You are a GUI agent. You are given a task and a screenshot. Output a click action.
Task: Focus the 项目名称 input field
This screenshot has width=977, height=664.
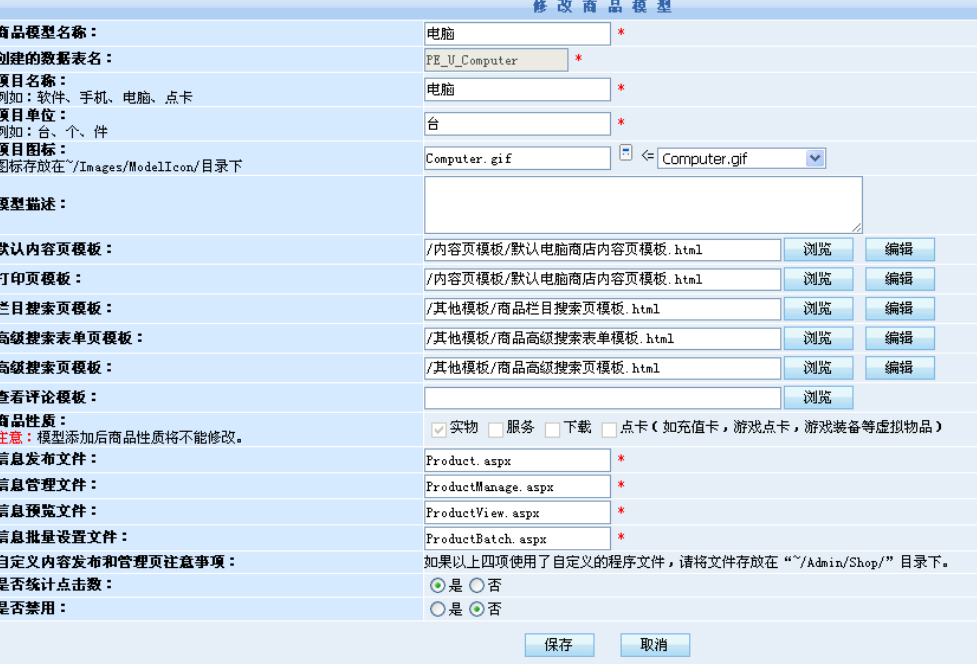click(517, 89)
